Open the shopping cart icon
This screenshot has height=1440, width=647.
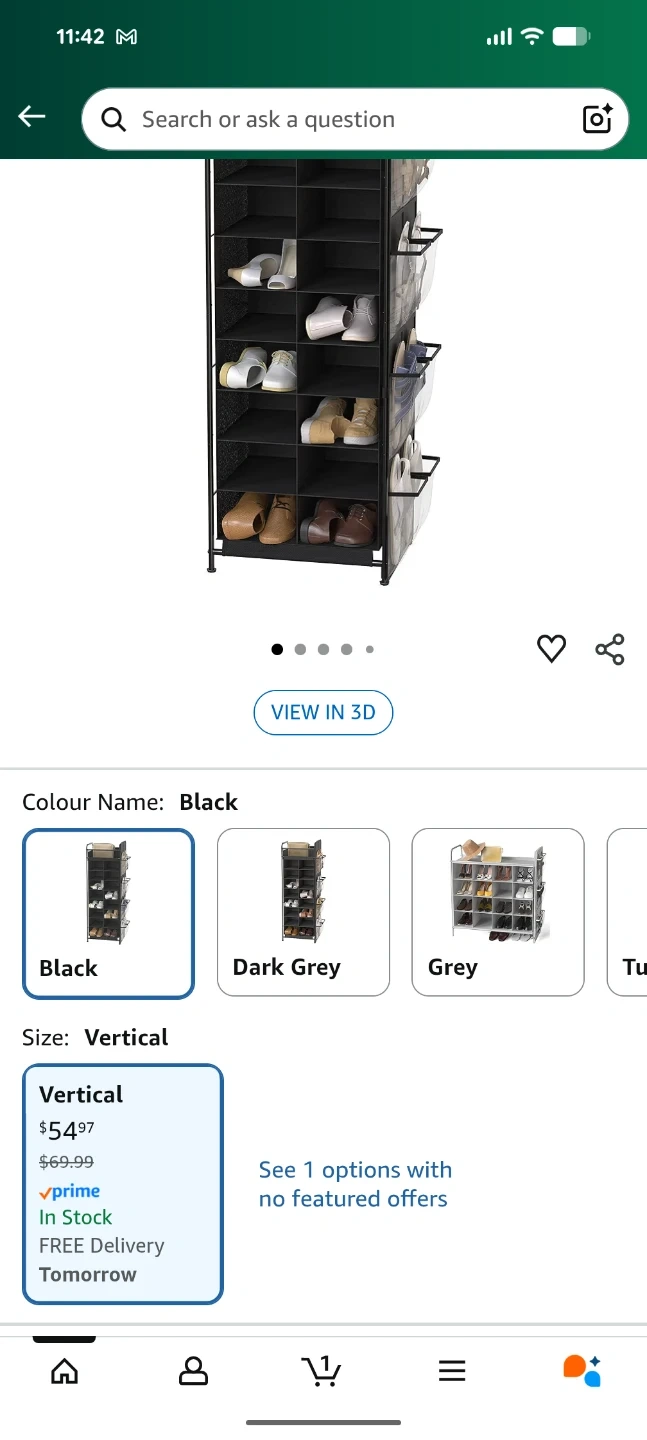[x=321, y=1371]
